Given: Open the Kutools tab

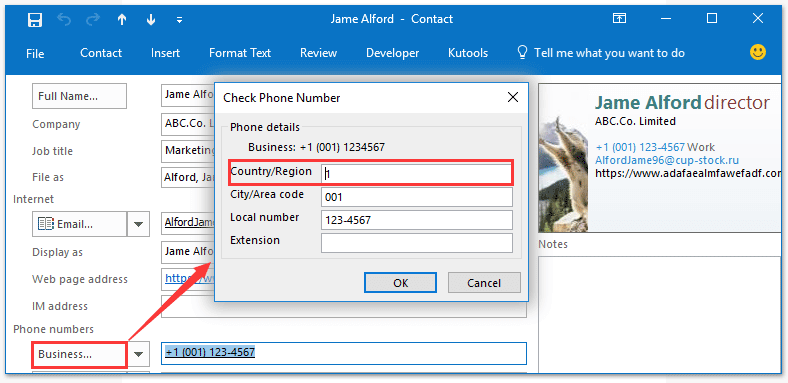Looking at the screenshot, I should [x=468, y=53].
